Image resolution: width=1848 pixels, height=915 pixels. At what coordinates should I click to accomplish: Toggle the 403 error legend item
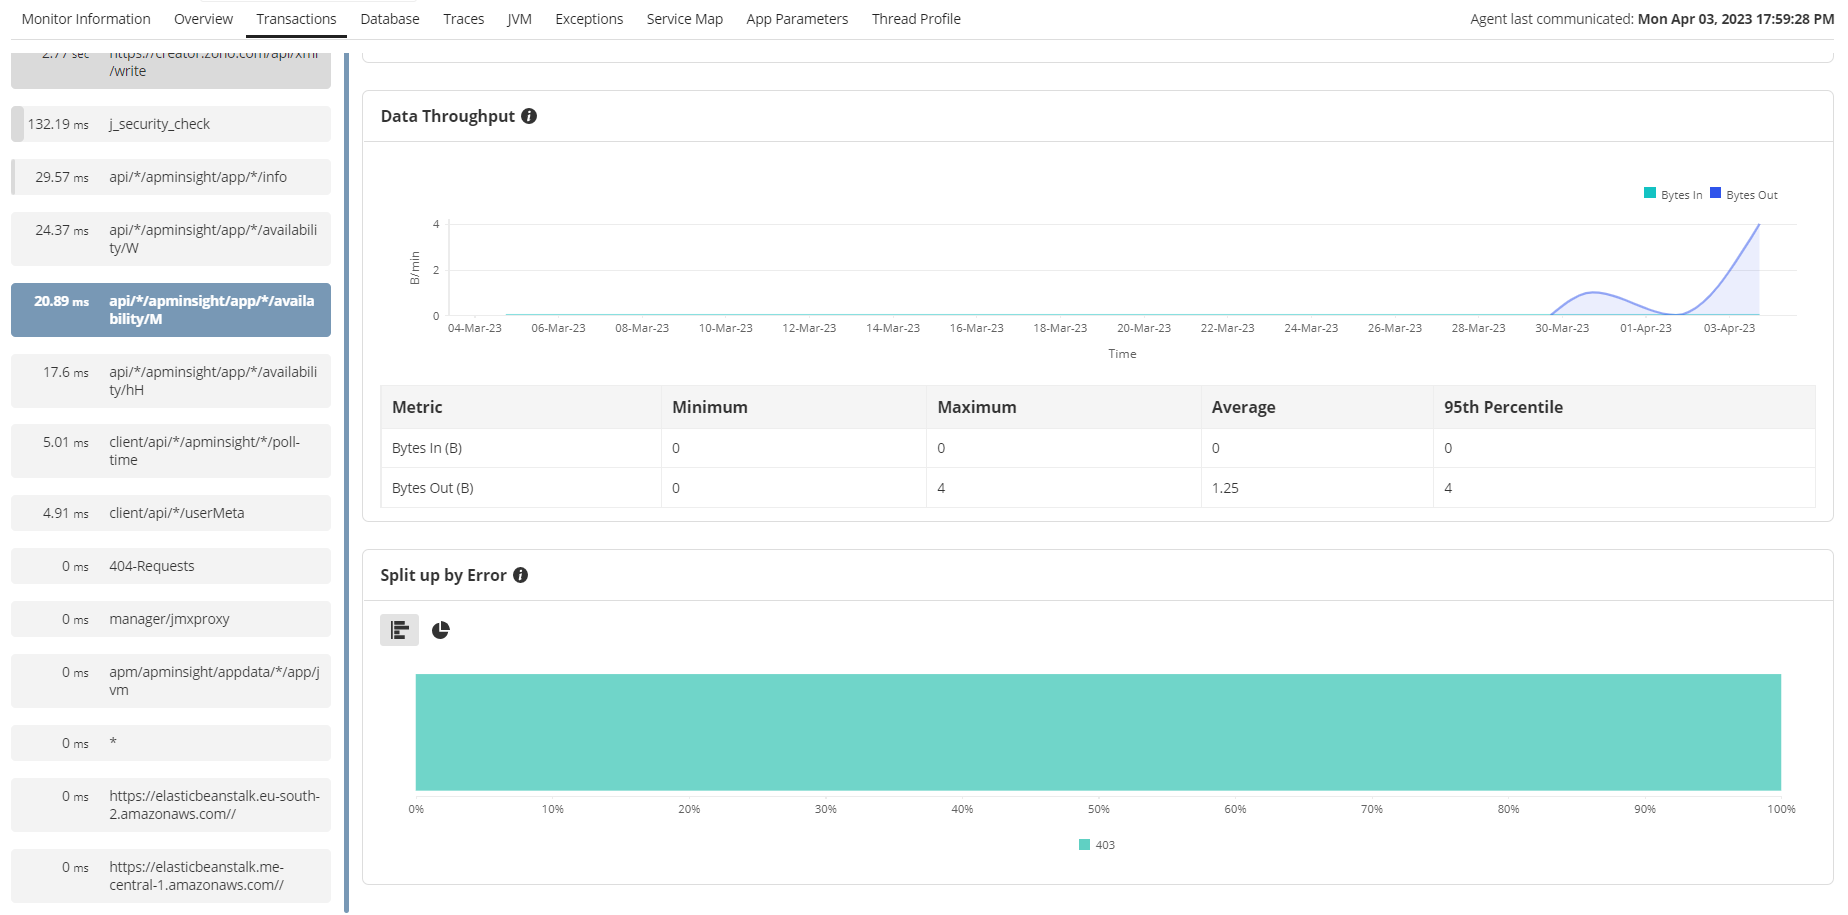(x=1097, y=845)
